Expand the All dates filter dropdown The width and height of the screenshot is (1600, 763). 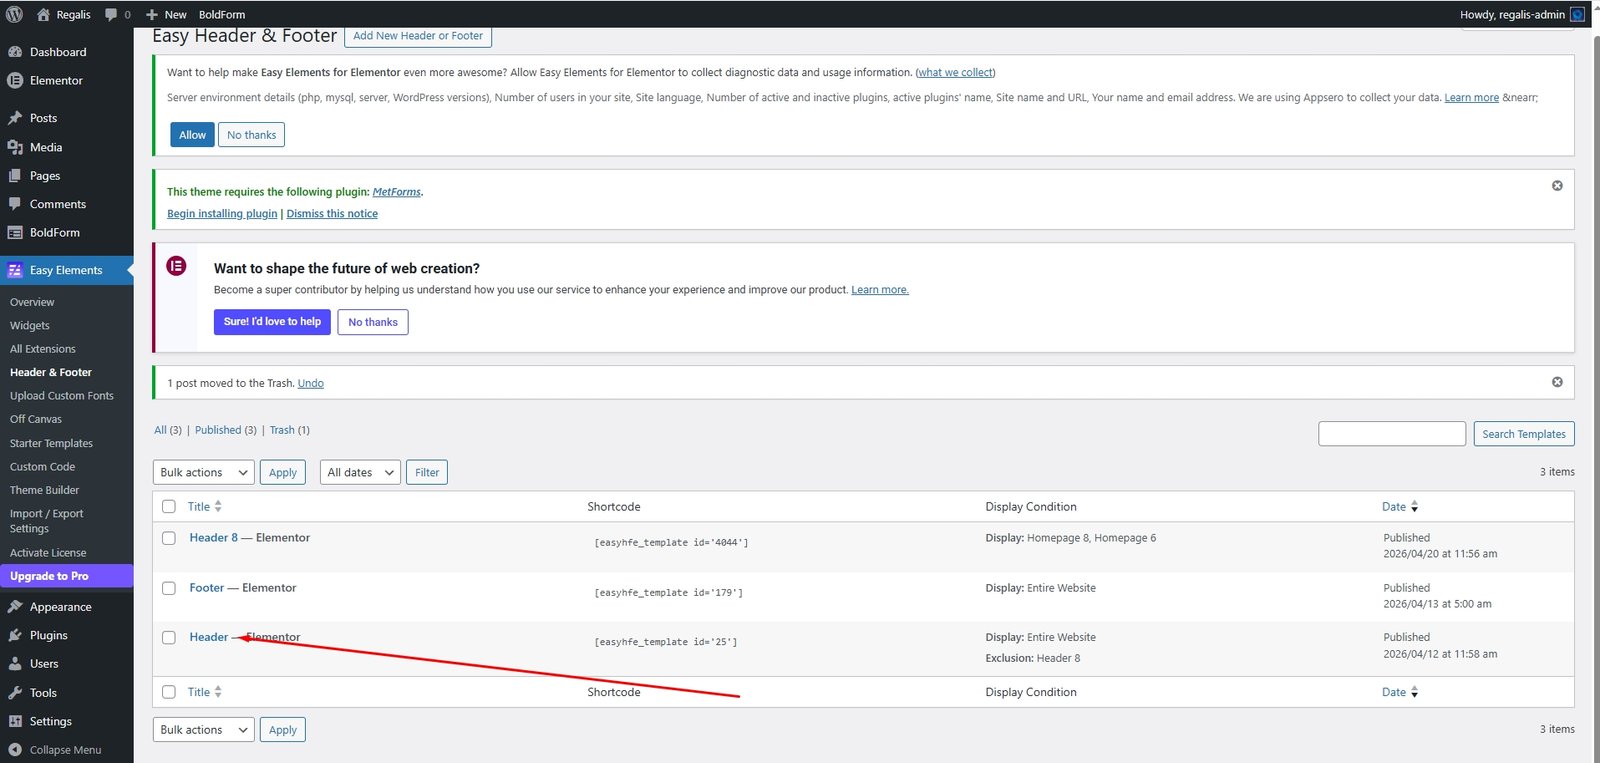click(x=360, y=472)
